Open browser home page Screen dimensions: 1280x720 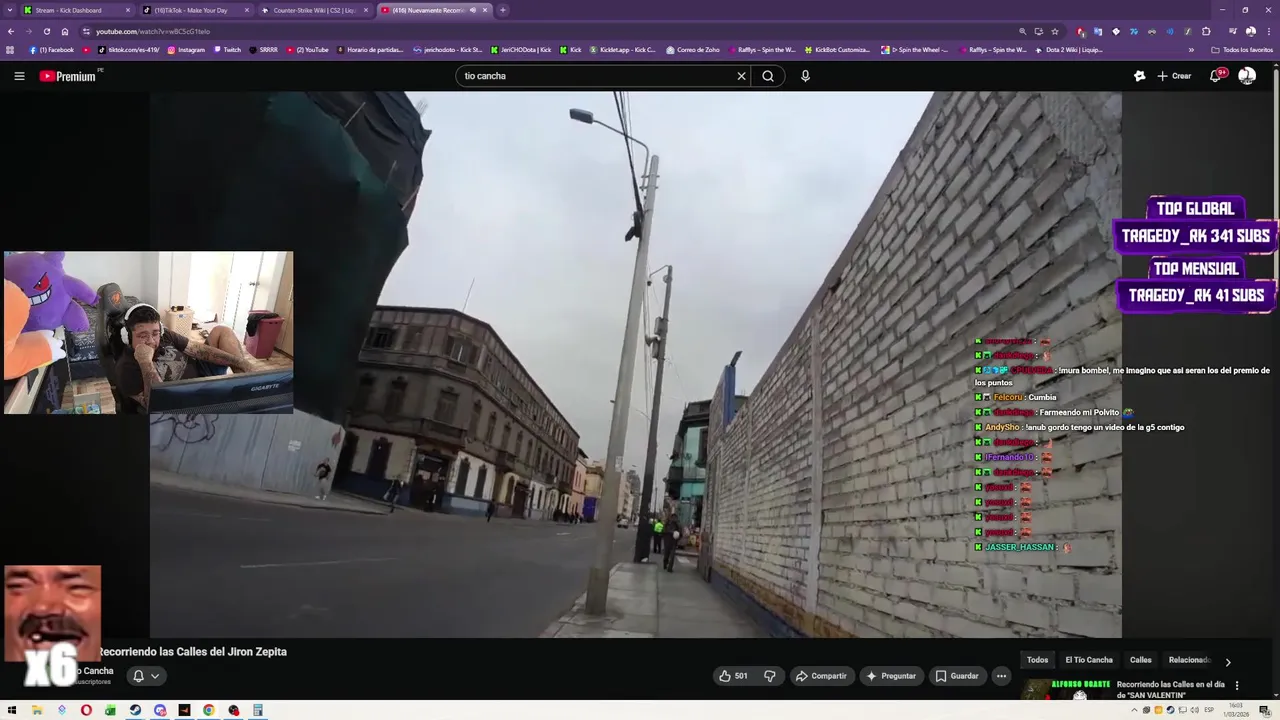click(65, 31)
